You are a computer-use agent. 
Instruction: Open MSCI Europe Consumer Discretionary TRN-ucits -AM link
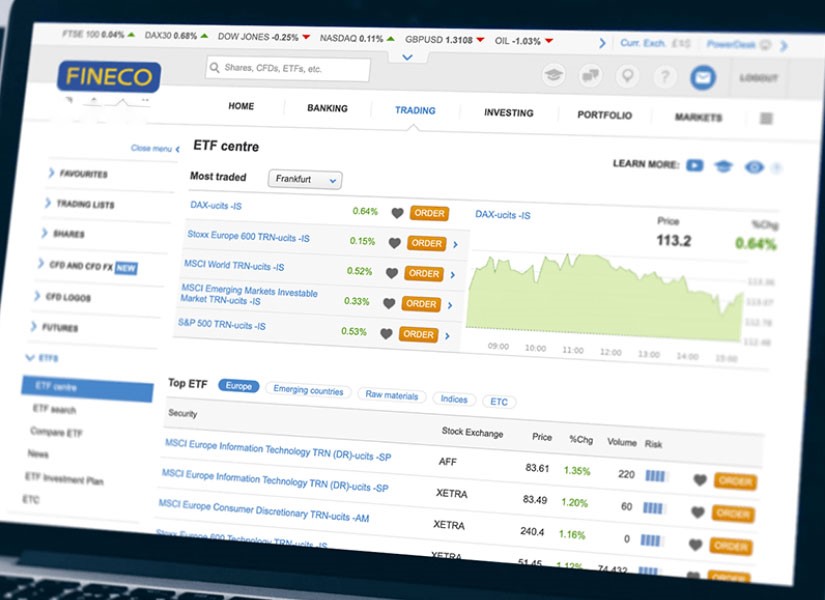[x=264, y=511]
